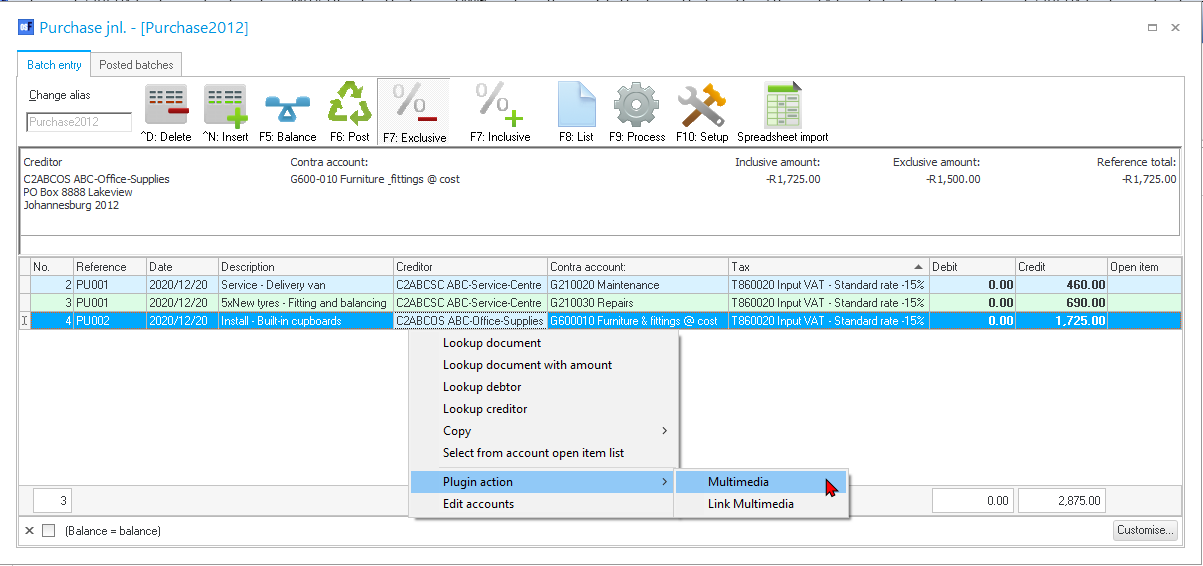The width and height of the screenshot is (1203, 566).
Task: Choose Lookup document with amount
Action: point(527,365)
